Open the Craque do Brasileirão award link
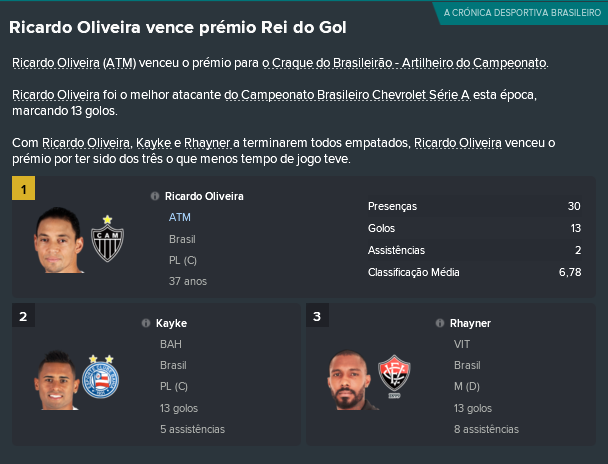The height and width of the screenshot is (464, 608). coord(405,63)
